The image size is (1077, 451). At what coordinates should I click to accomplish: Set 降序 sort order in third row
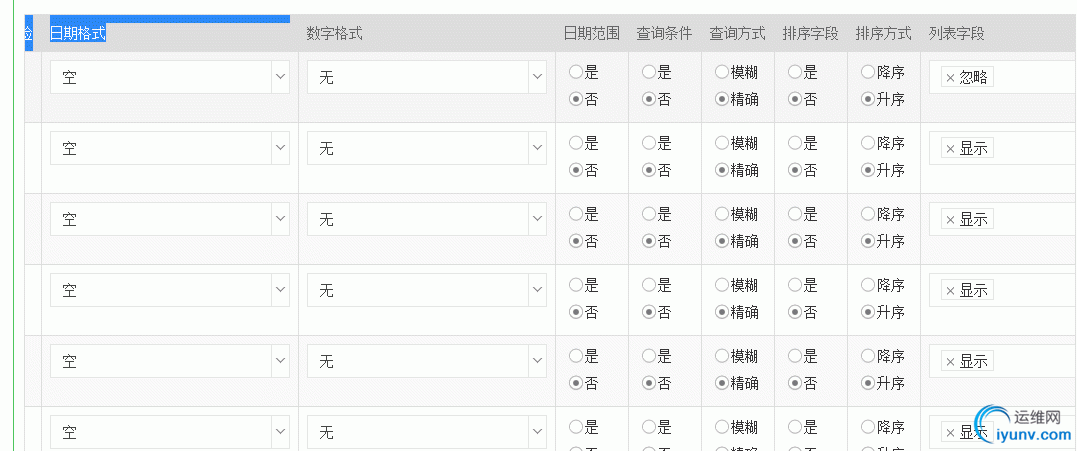868,214
